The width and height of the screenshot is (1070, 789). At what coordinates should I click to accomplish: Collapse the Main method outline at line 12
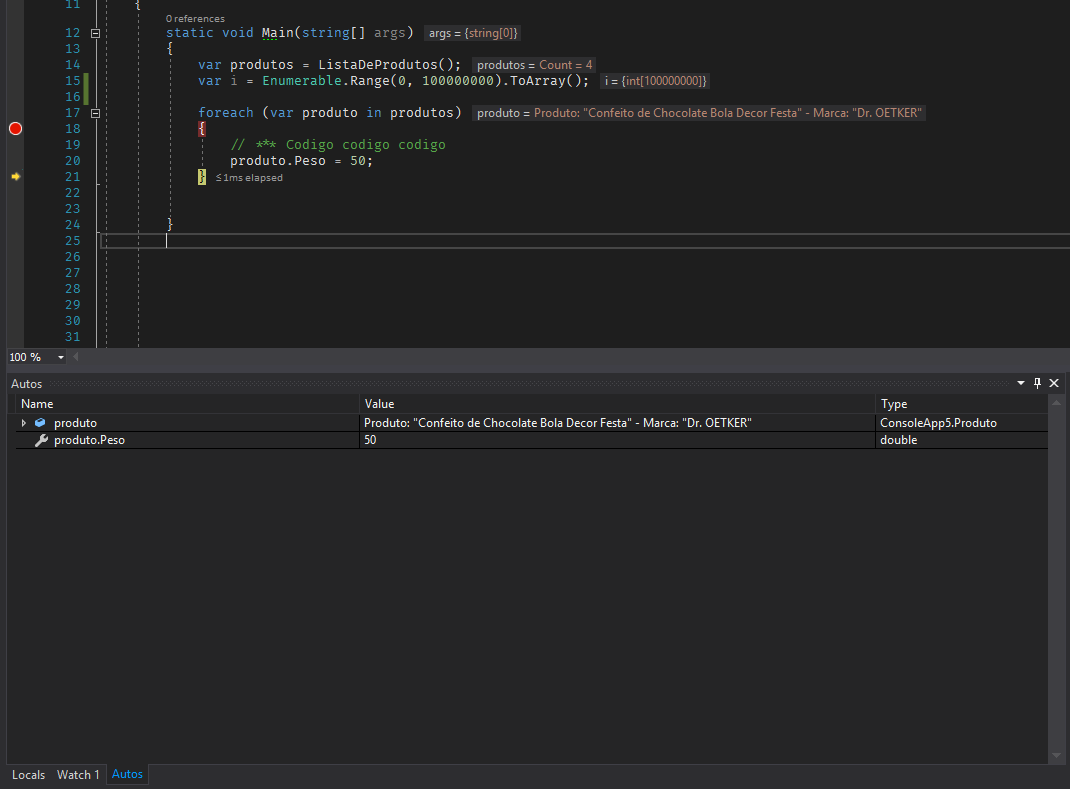(96, 33)
